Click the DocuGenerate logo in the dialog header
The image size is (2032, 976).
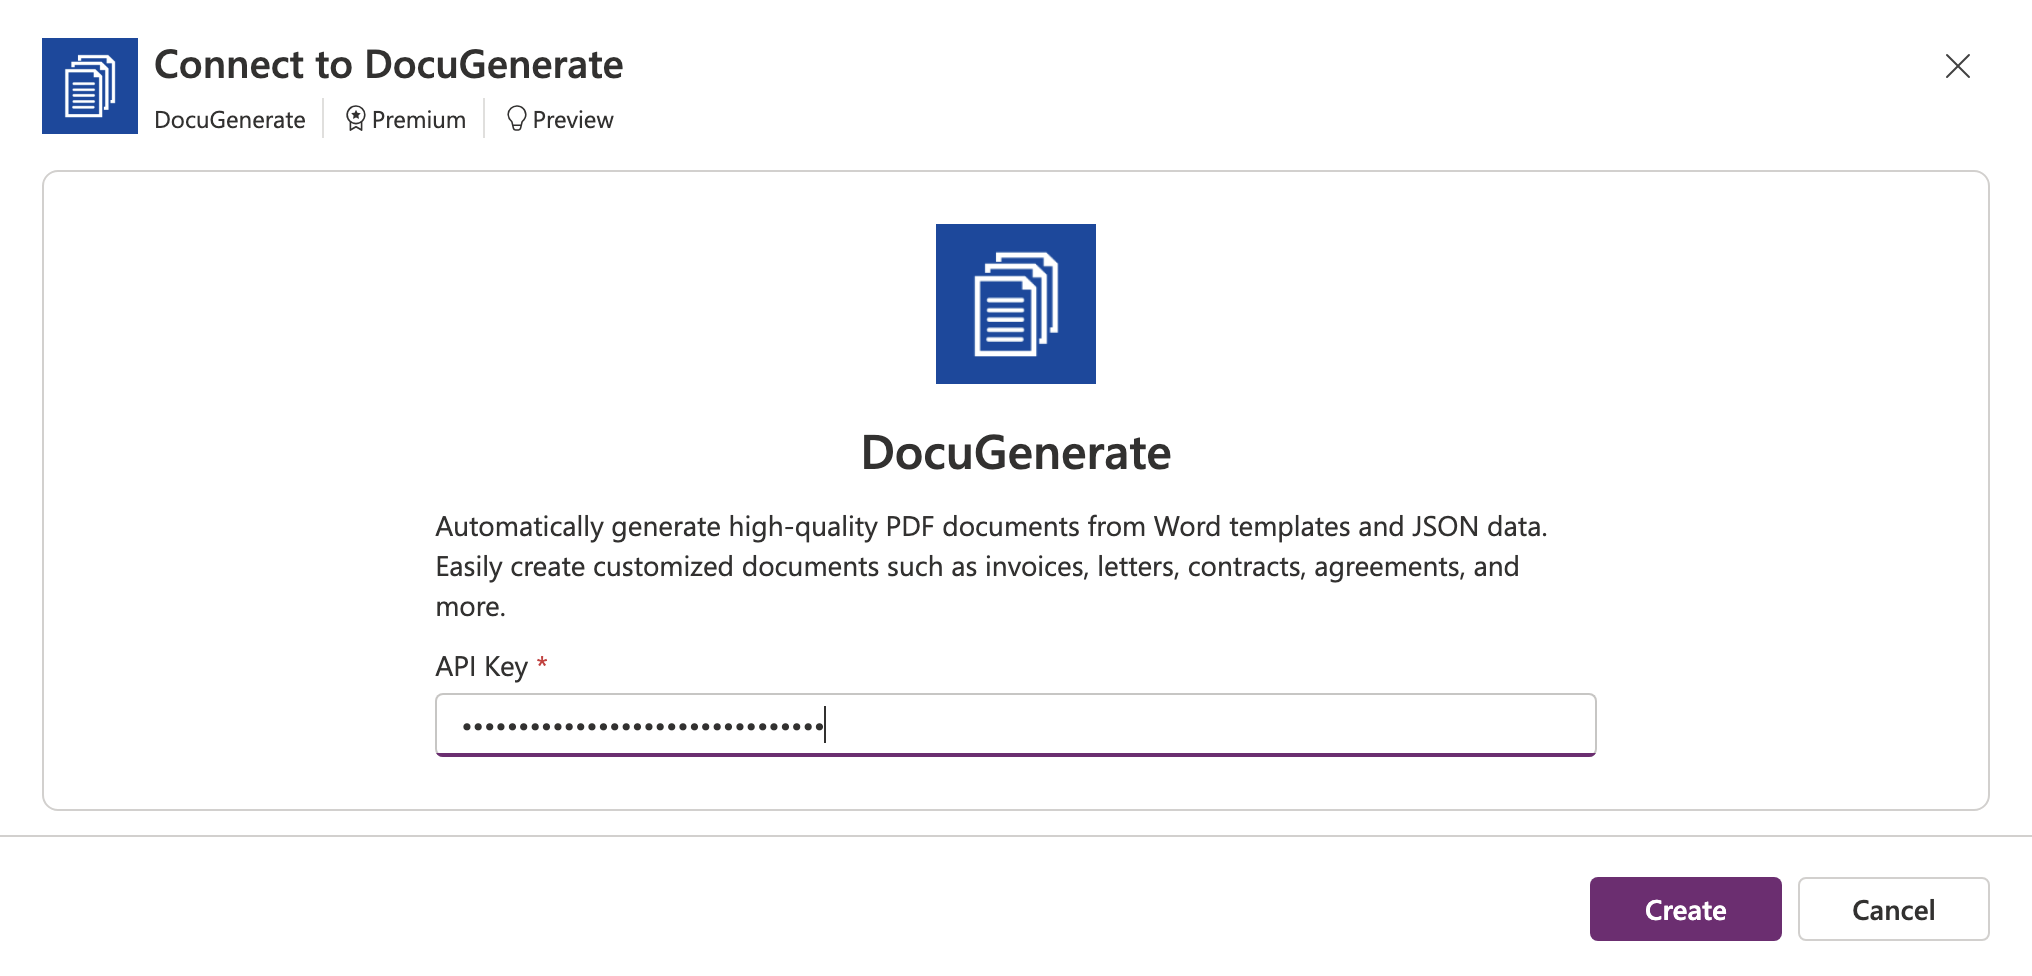pyautogui.click(x=89, y=85)
